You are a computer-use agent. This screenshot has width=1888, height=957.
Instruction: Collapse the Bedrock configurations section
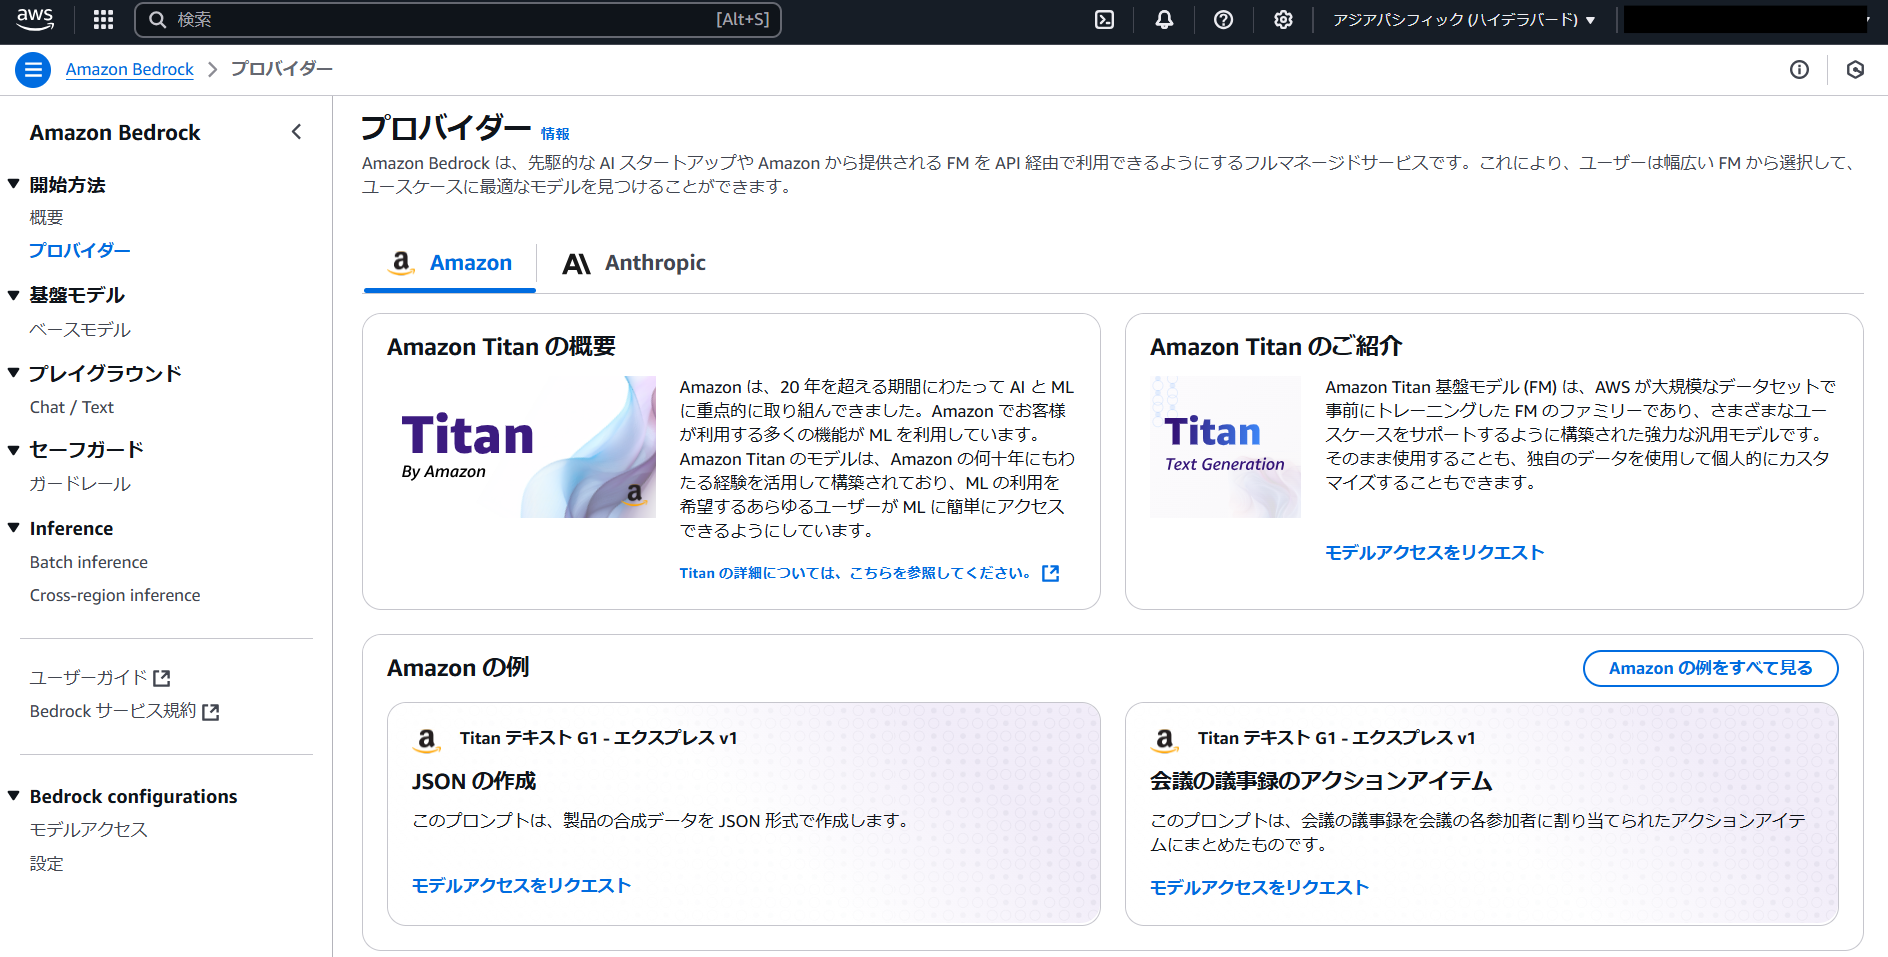click(x=14, y=796)
